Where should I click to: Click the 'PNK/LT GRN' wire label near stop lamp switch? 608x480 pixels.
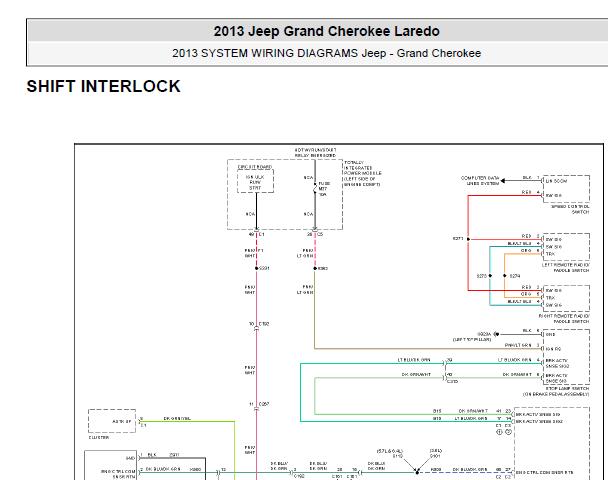(518, 345)
